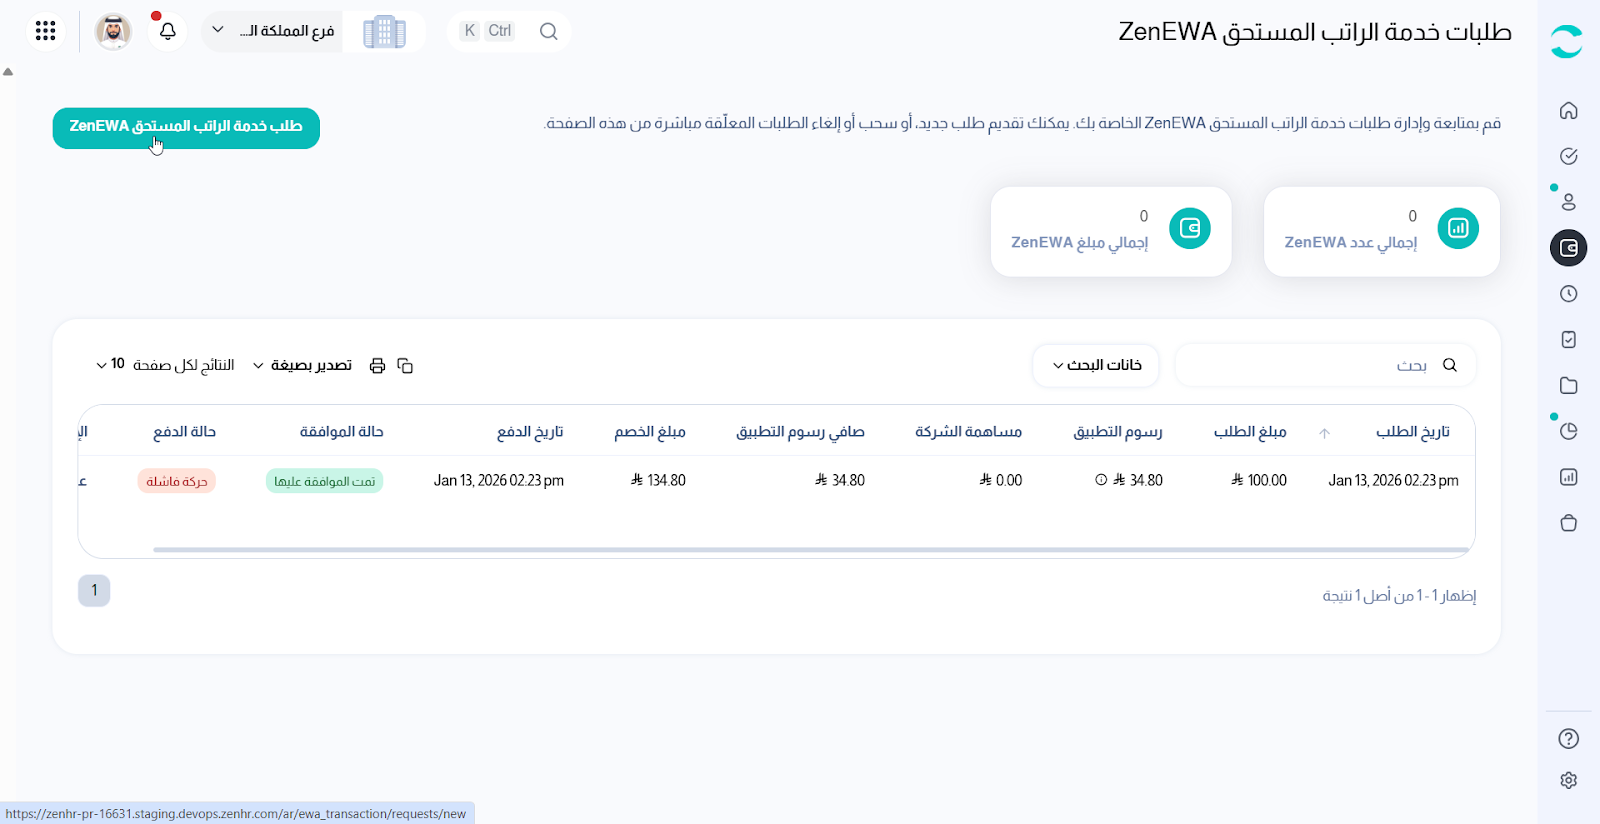Click the حركة فاشلة payment status badge

177,481
